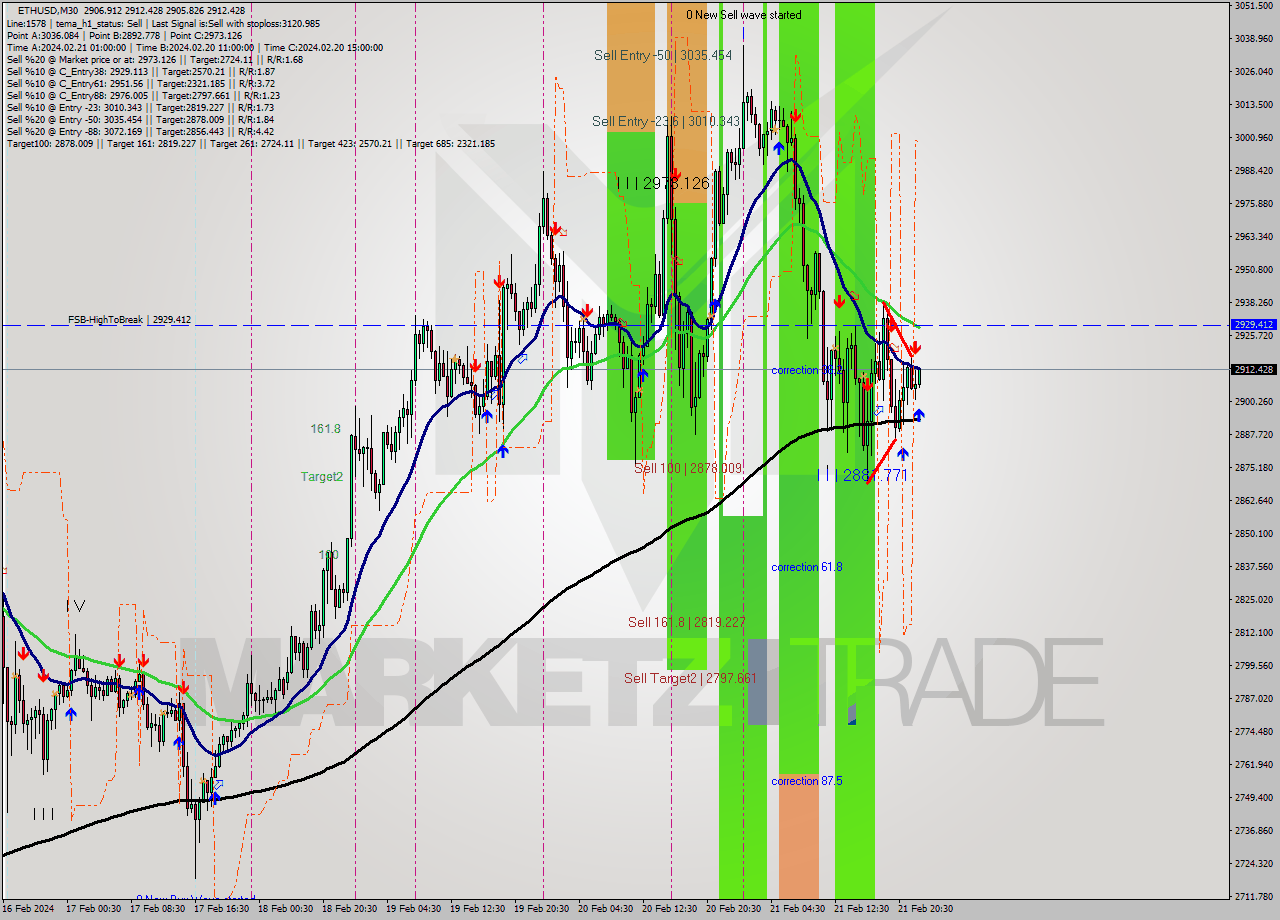Click the '| | | 2882.771' level label
Screen dimensions: 1280x920
862,476
